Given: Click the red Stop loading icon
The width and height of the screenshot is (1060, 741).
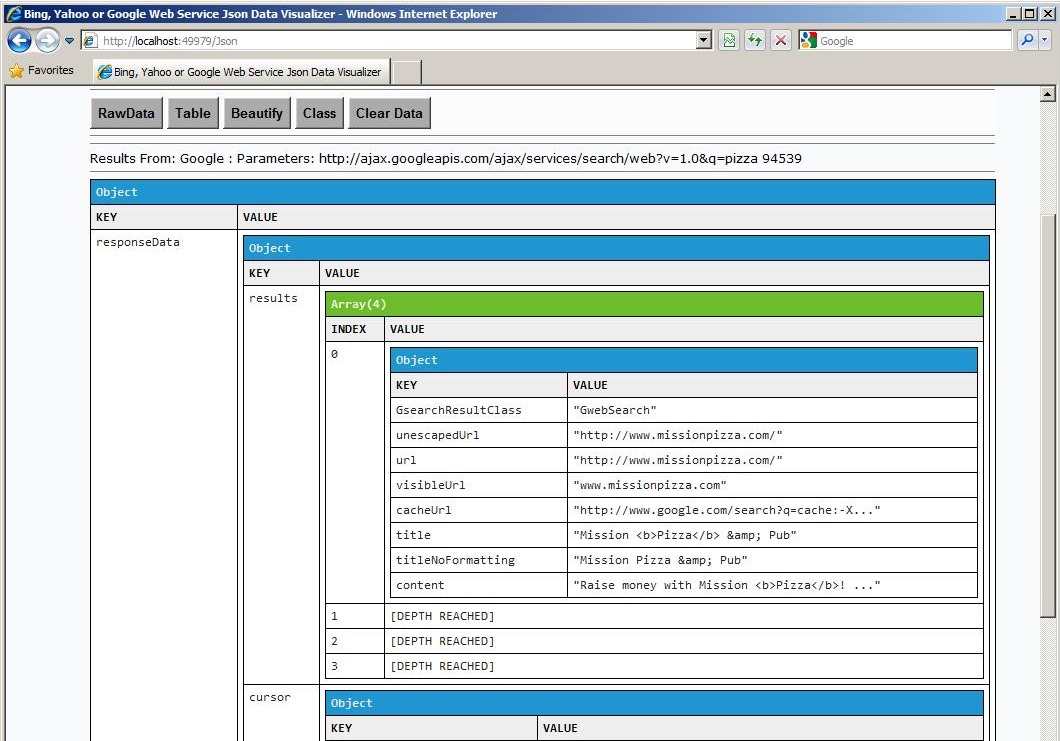Looking at the screenshot, I should point(781,41).
